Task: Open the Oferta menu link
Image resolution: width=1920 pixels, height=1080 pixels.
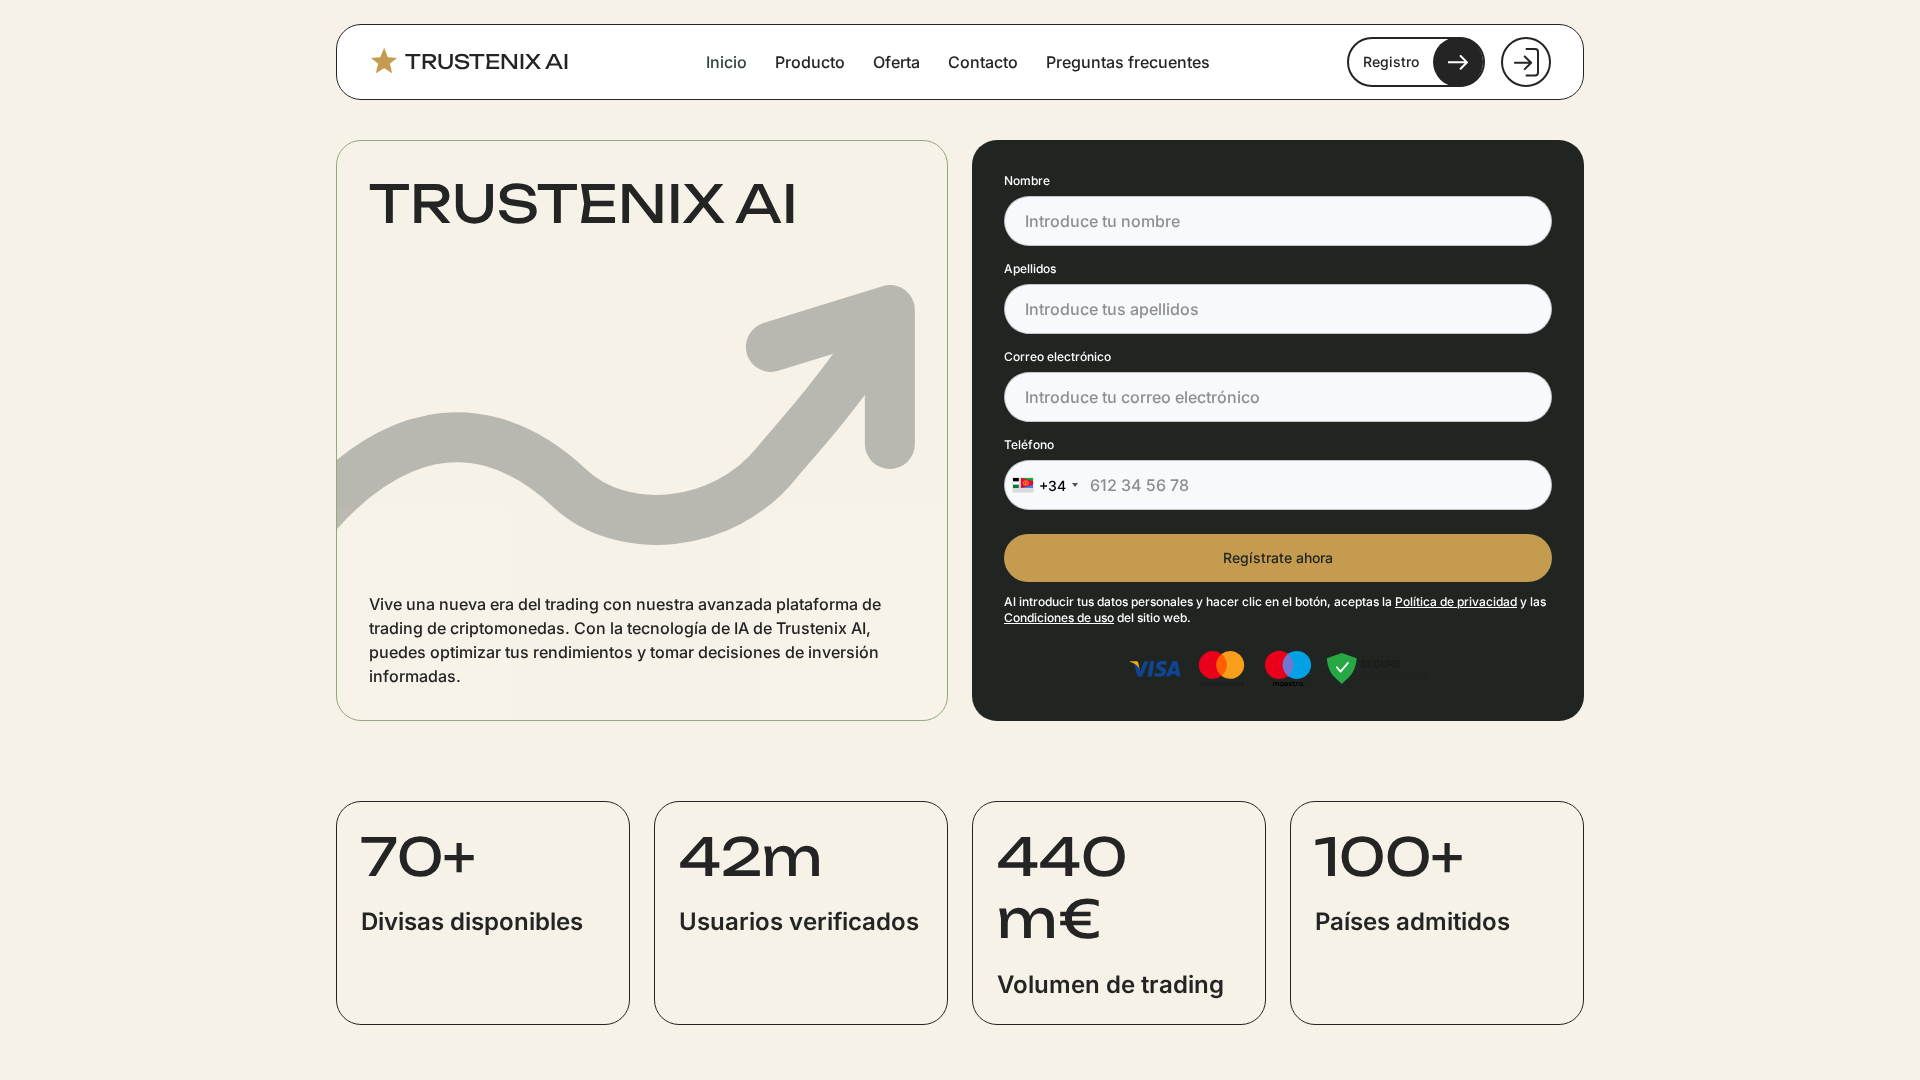Action: [896, 62]
